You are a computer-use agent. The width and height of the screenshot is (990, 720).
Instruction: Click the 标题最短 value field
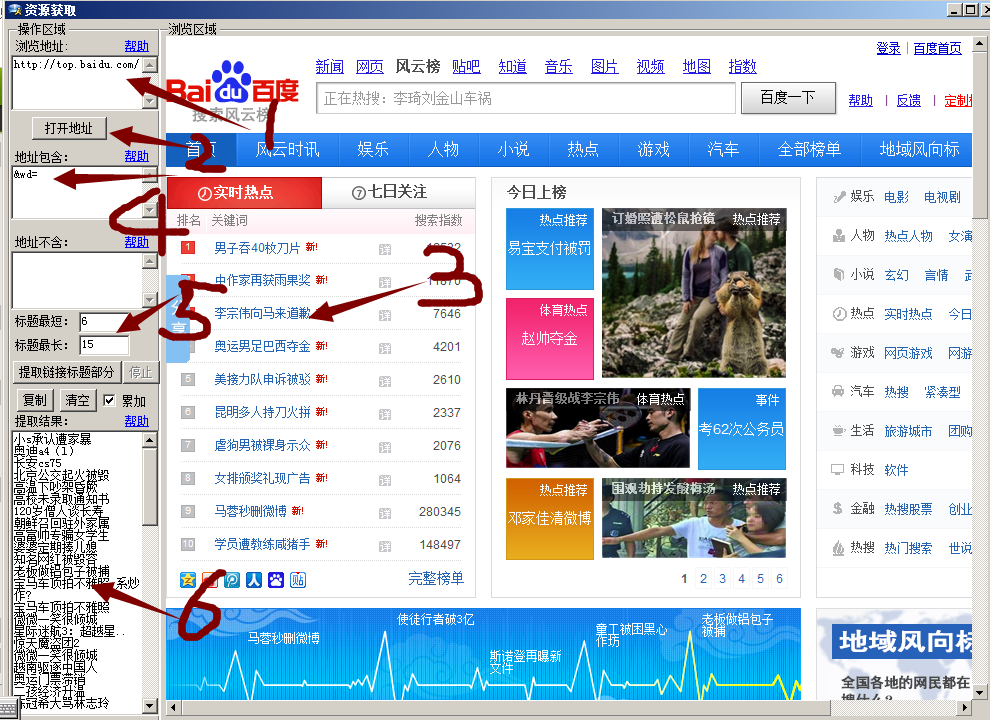(x=104, y=321)
